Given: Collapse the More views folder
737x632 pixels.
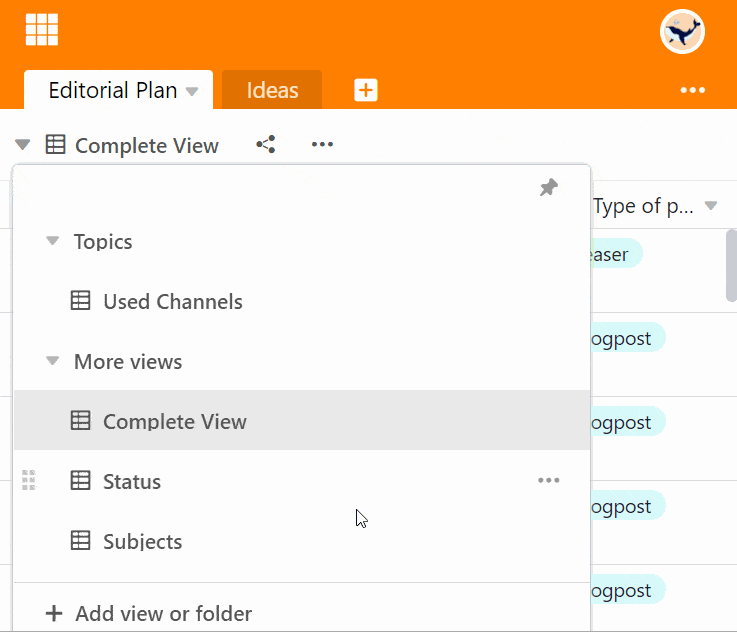Looking at the screenshot, I should pos(52,362).
